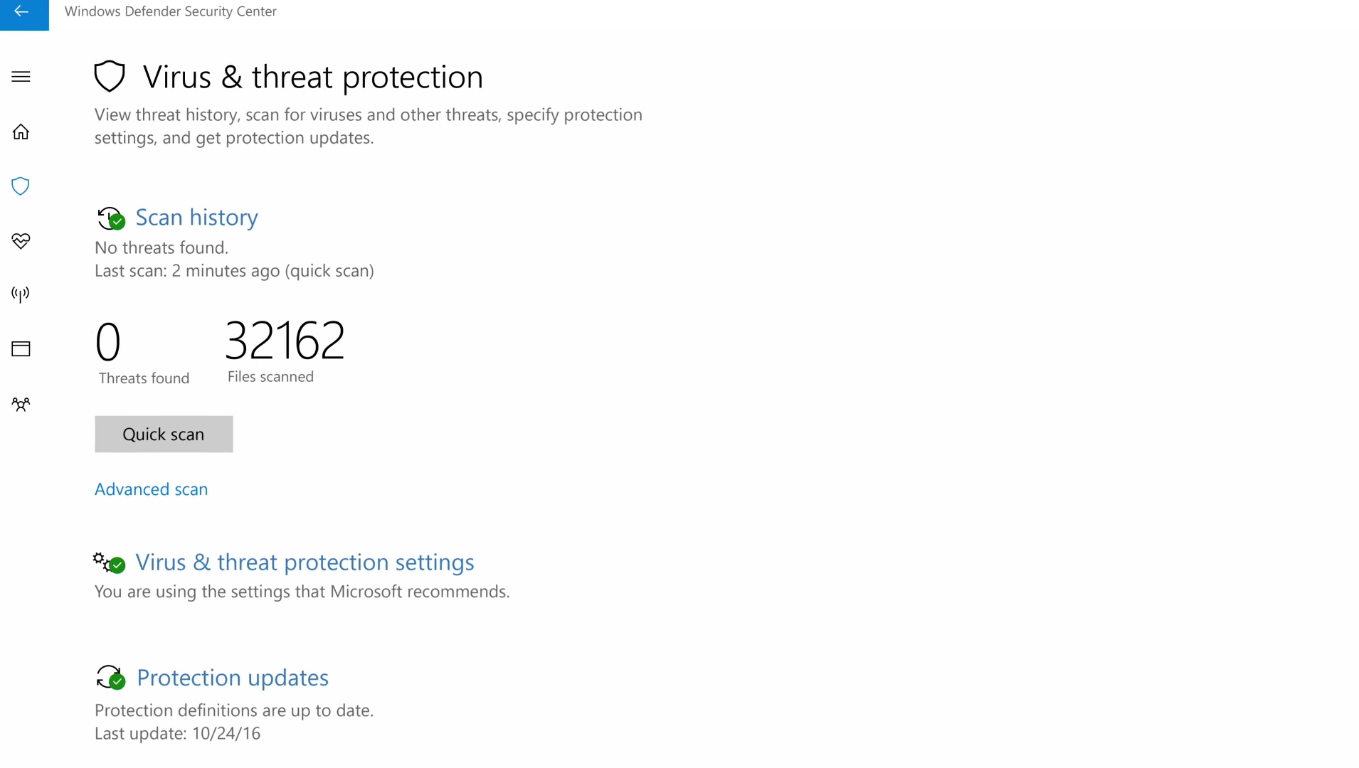
Task: Select the Firewall & network protection icon
Action: click(x=20, y=294)
